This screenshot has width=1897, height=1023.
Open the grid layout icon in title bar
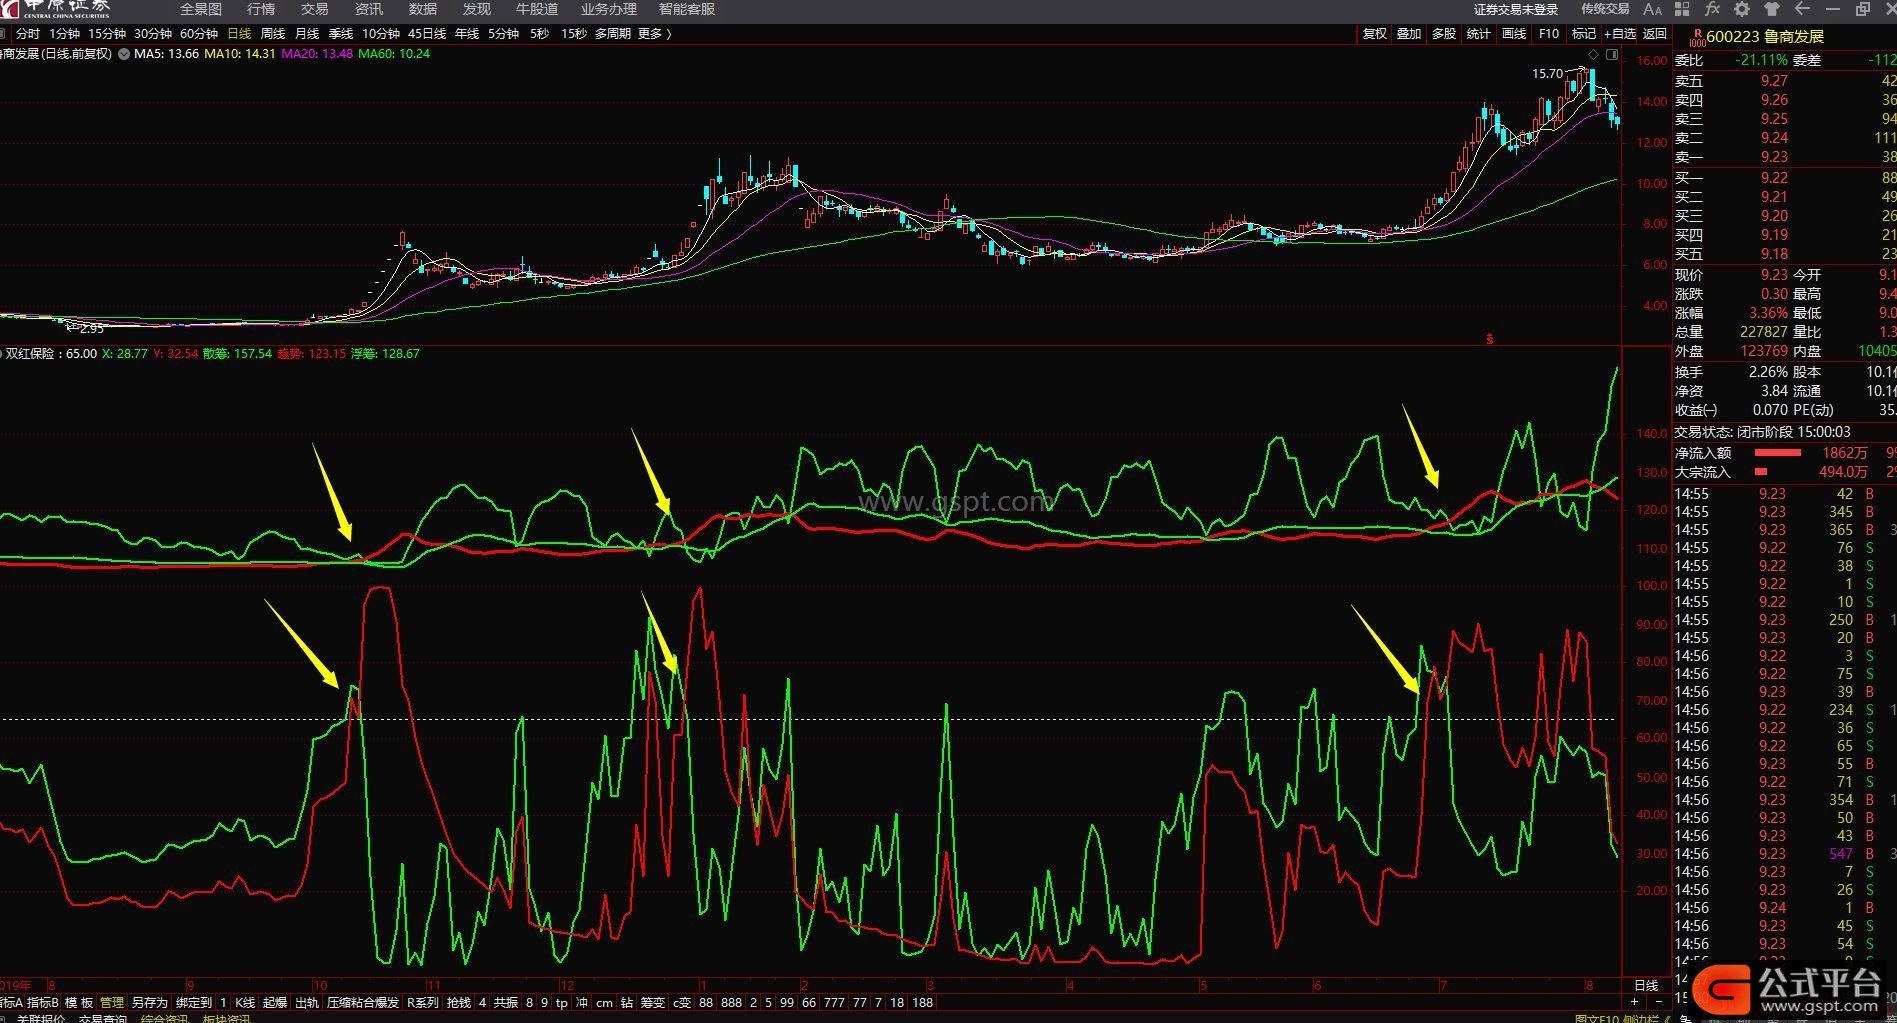click(x=1682, y=9)
